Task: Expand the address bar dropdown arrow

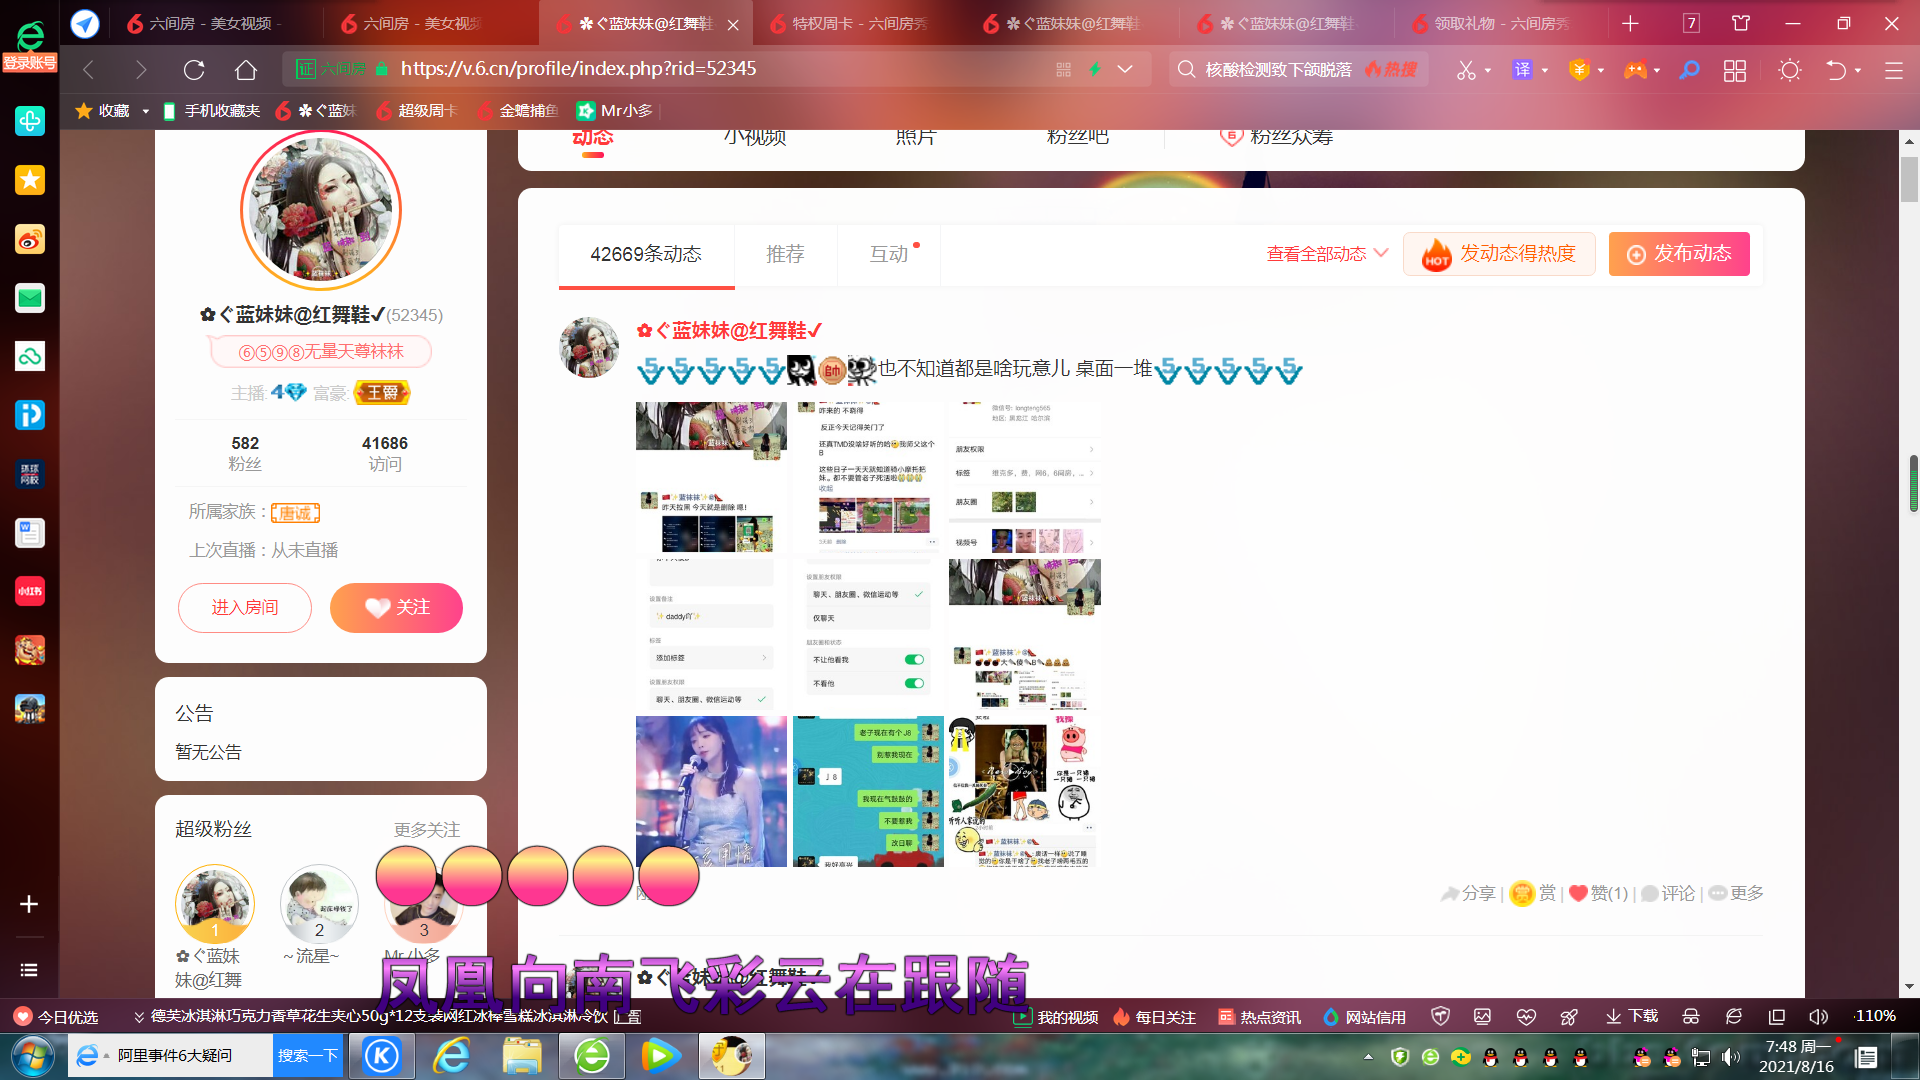Action: (x=1125, y=70)
